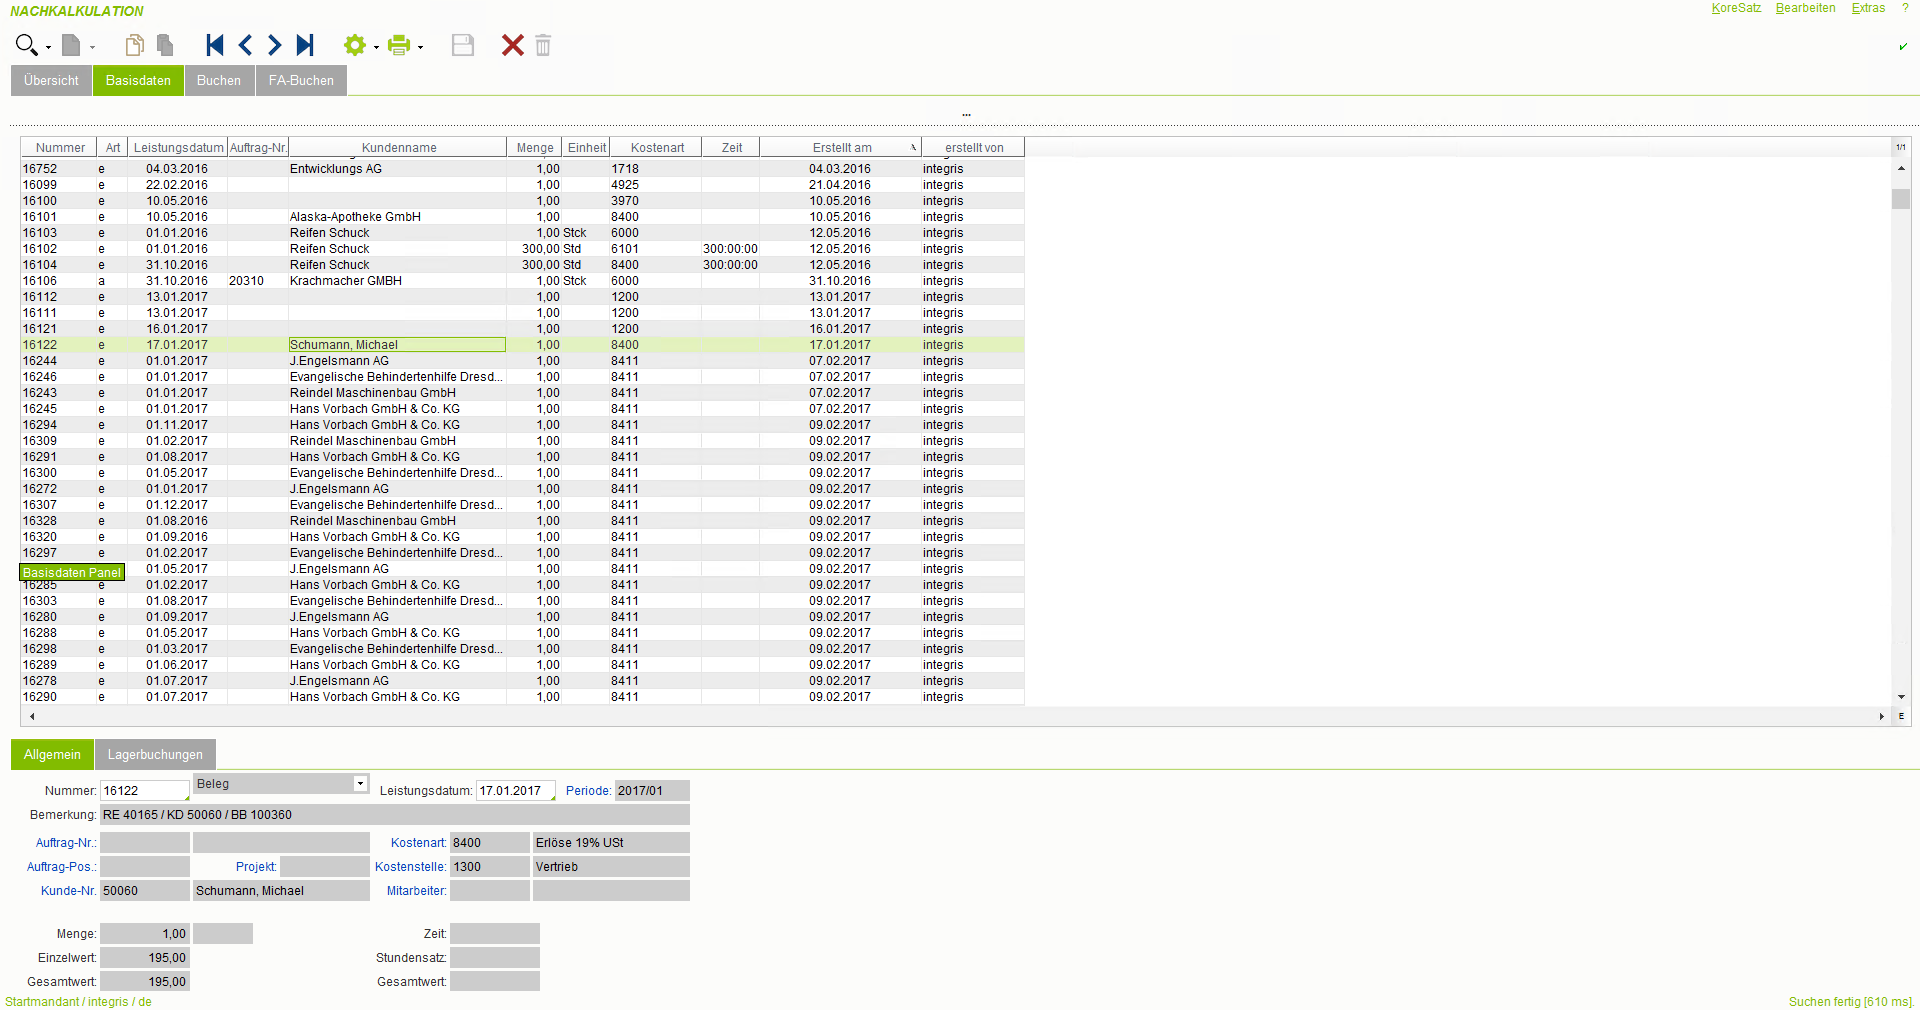This screenshot has height=1010, width=1920.
Task: Click the paste record icon
Action: coord(165,45)
